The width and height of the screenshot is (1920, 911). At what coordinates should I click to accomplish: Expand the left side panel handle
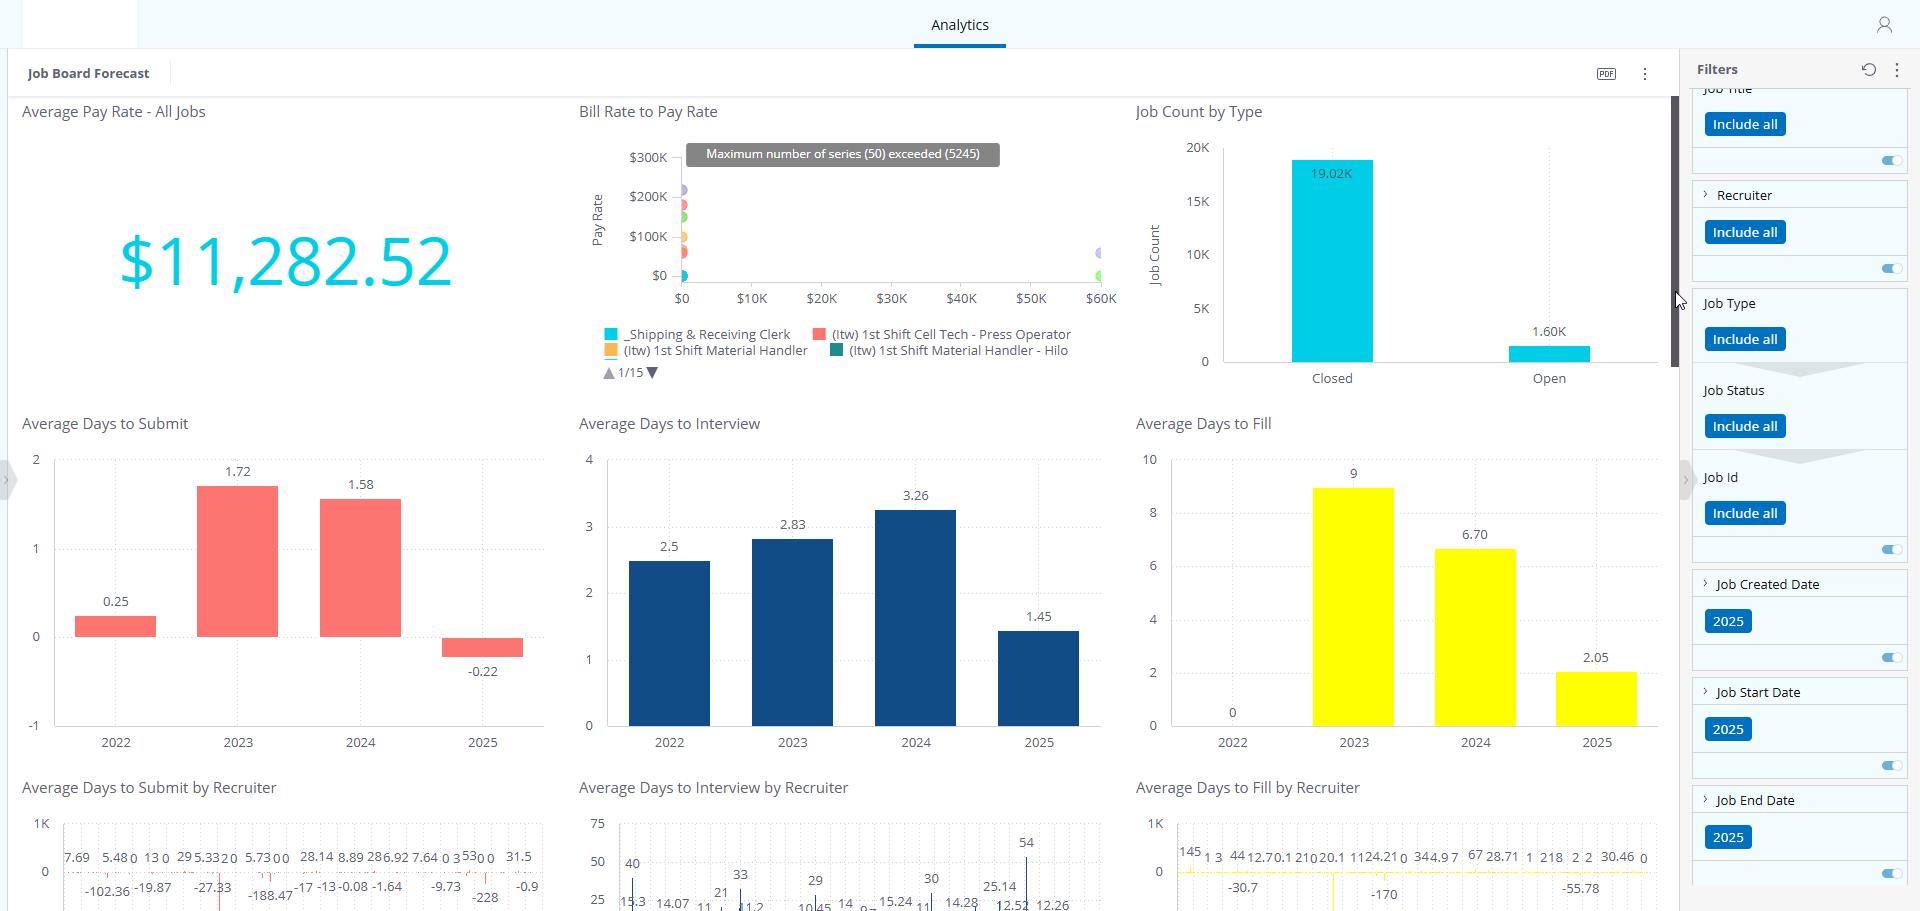click(6, 479)
